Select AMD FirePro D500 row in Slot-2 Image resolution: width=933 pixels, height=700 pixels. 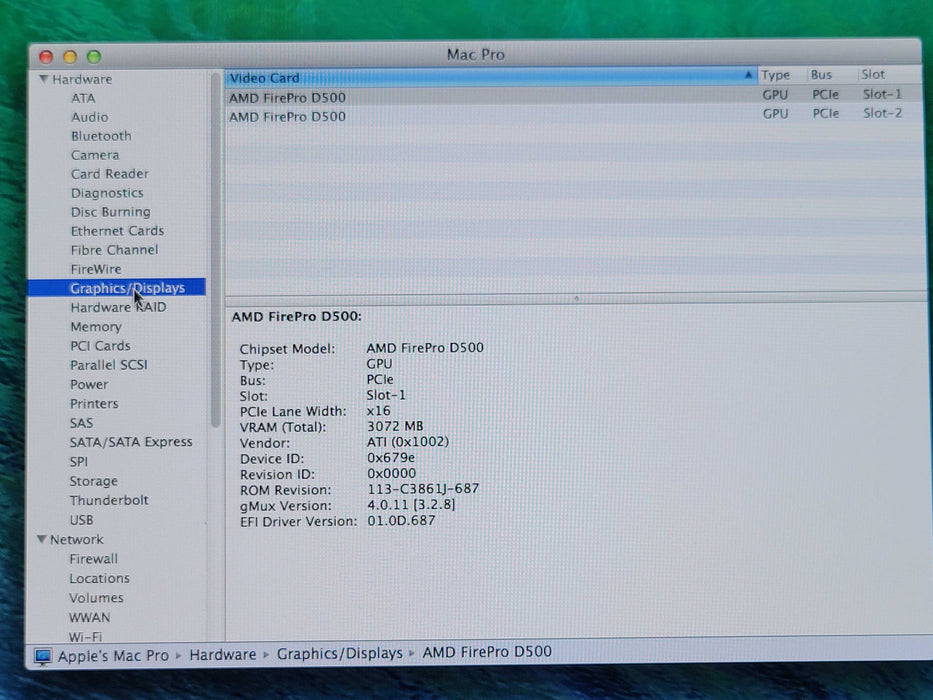(572, 115)
